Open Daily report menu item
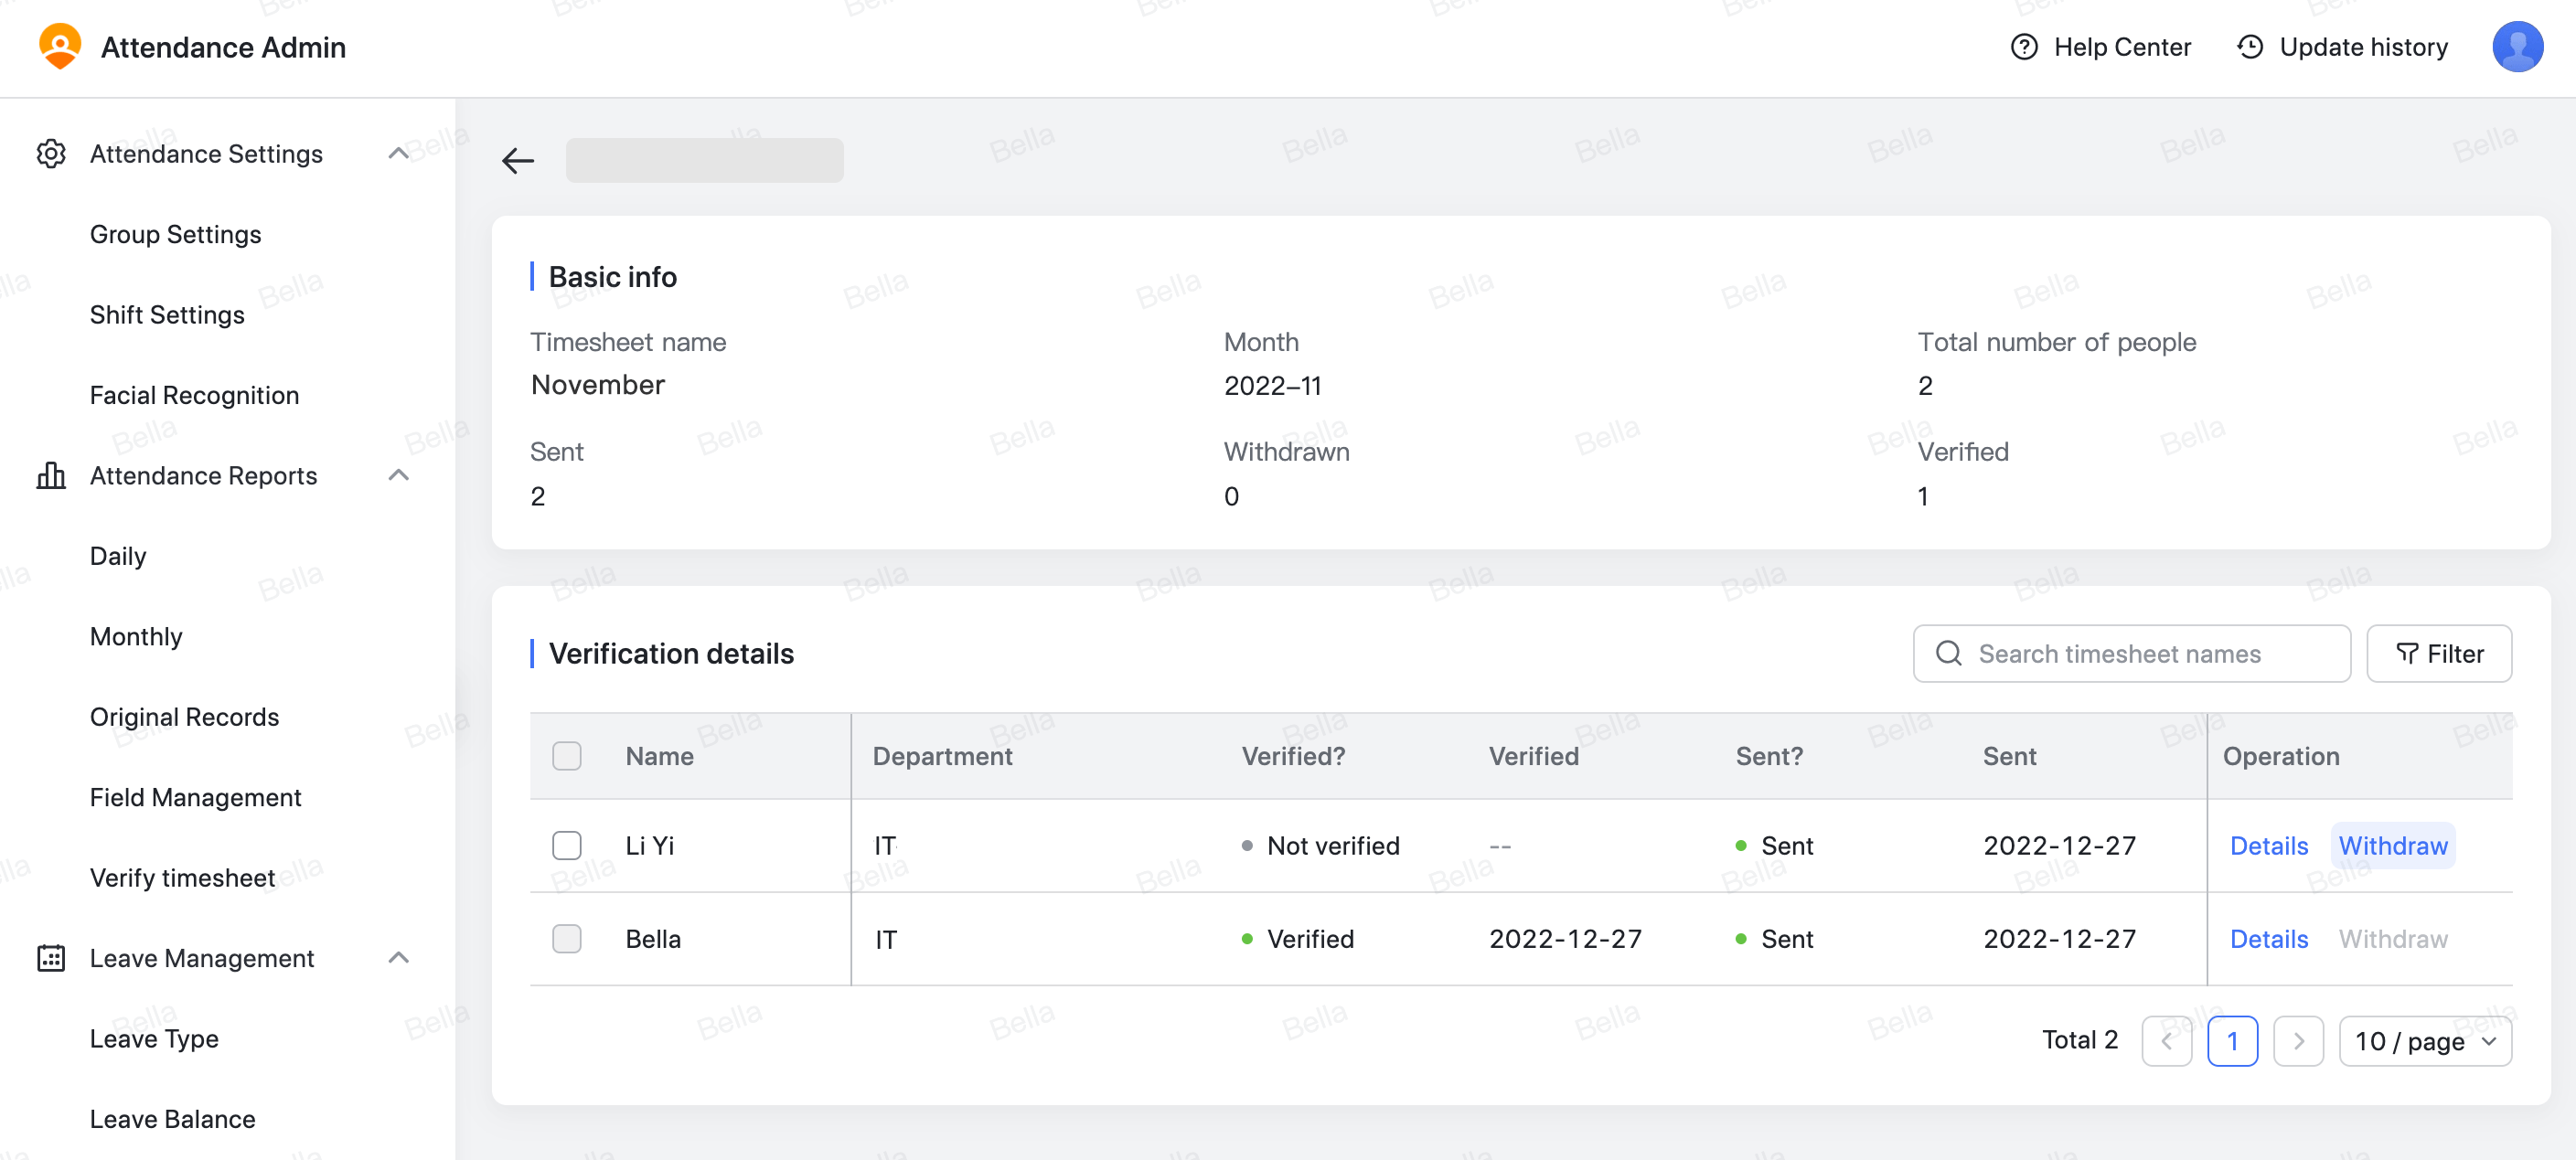 pos(117,556)
